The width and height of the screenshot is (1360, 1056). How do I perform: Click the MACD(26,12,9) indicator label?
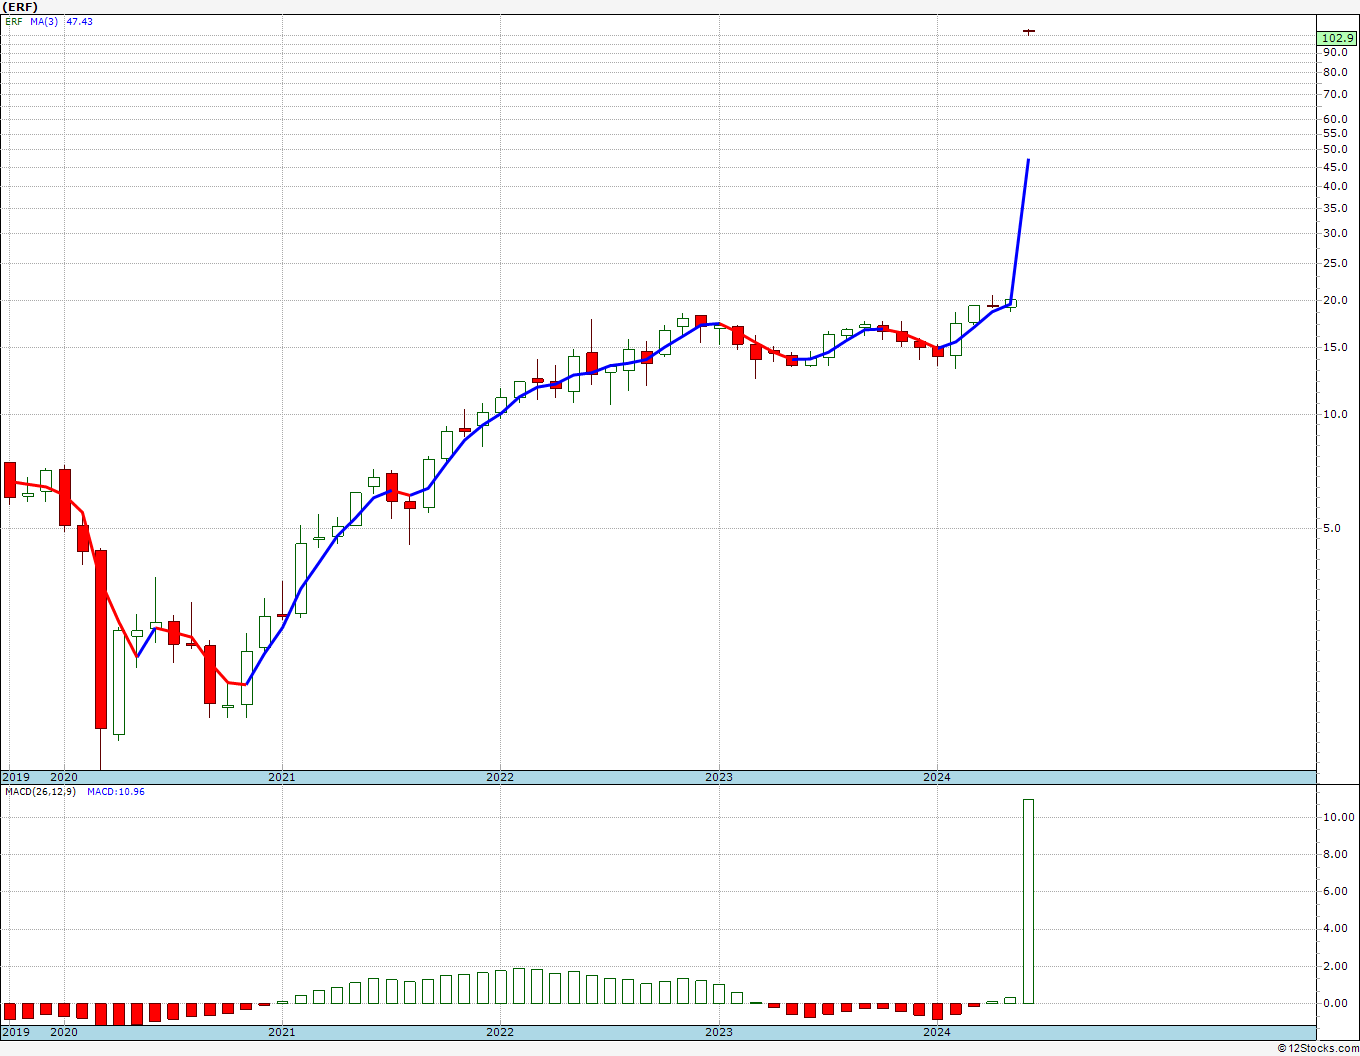pos(40,791)
